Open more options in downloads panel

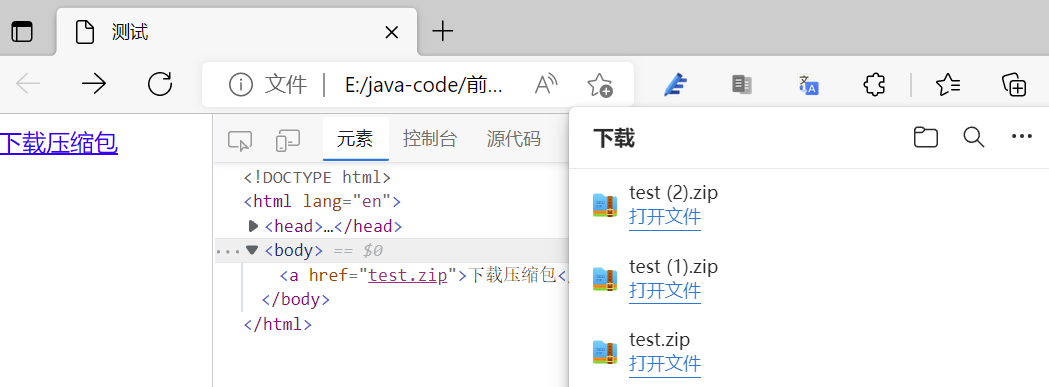[x=1022, y=137]
